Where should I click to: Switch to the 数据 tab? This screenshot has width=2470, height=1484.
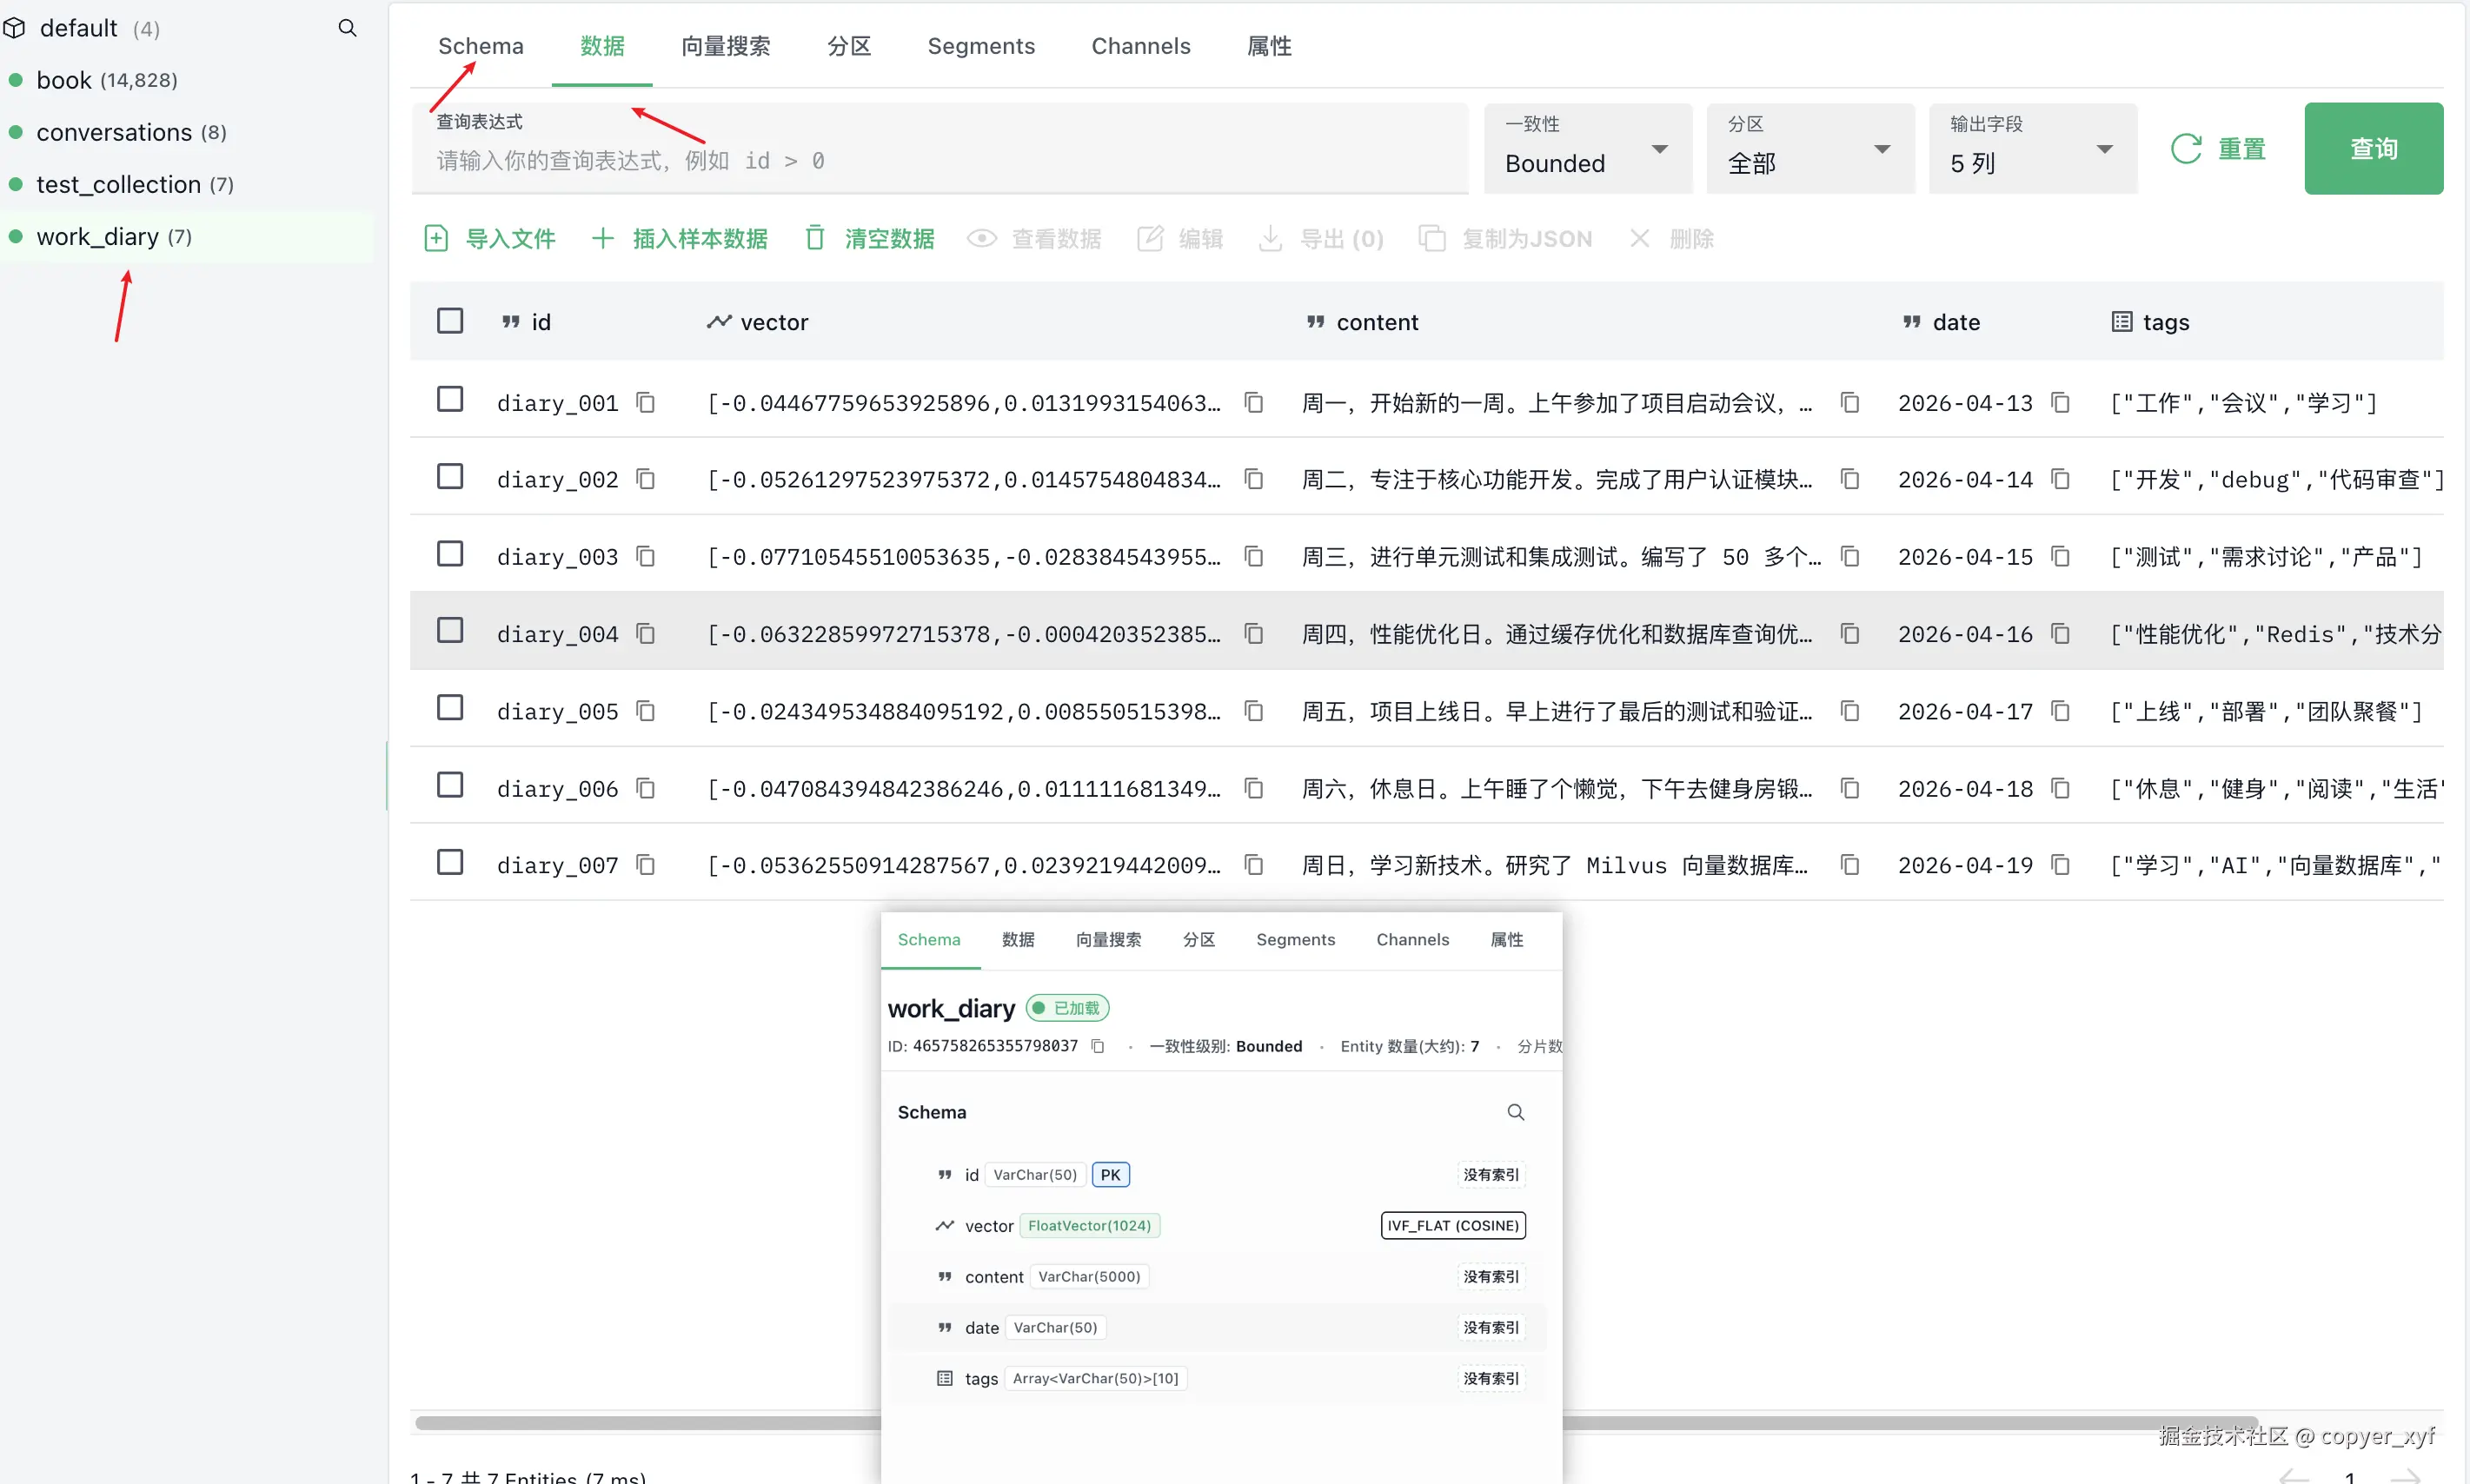[x=602, y=46]
